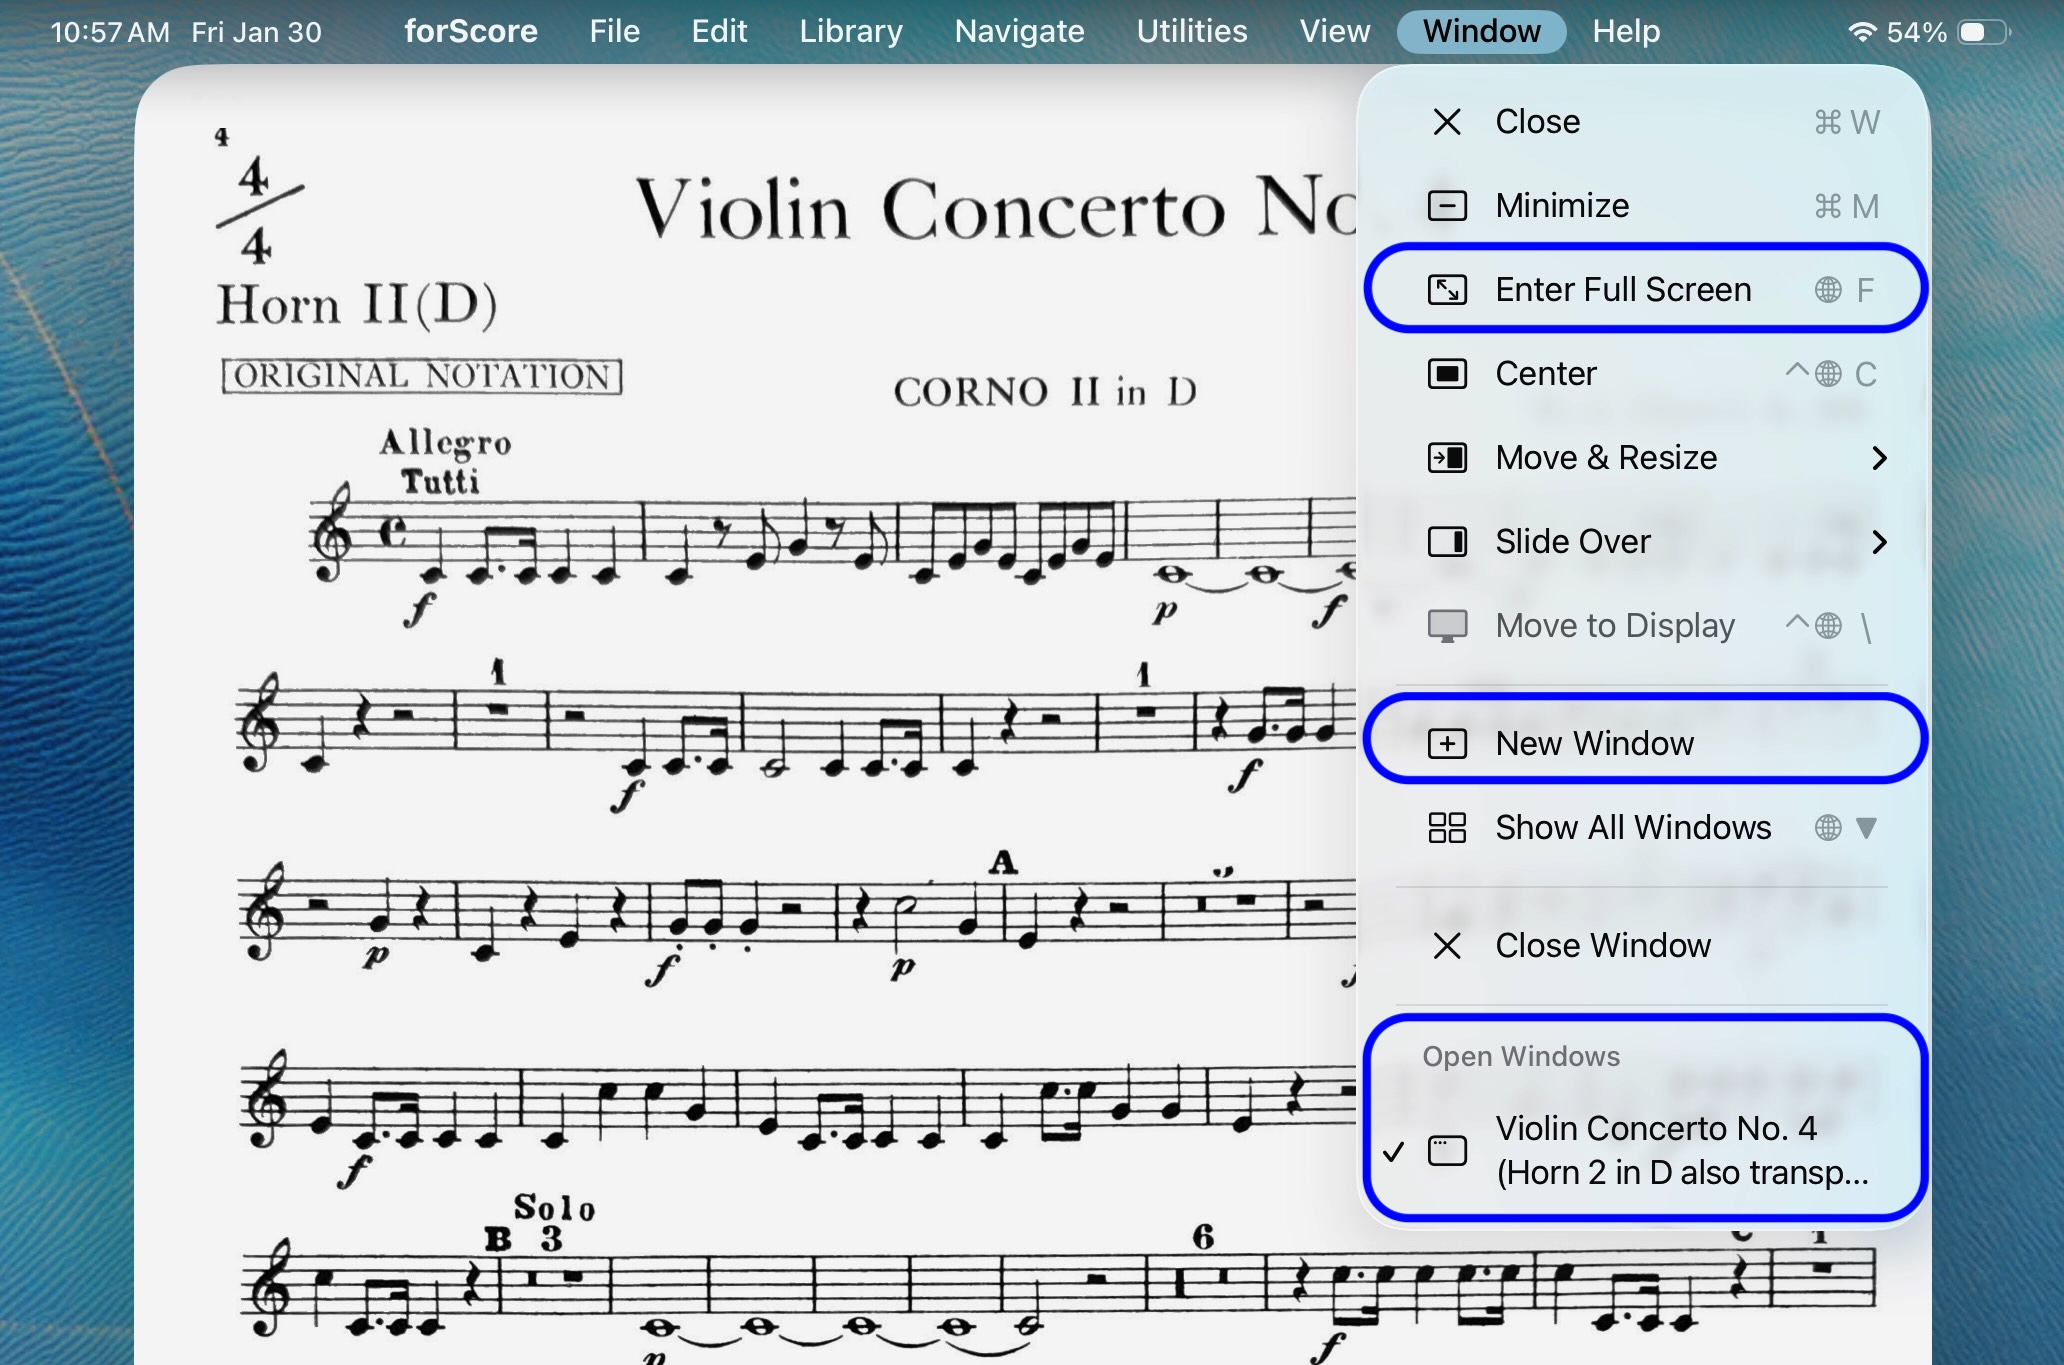Choose Close from the Window menu
Viewport: 2064px width, 1365px height.
point(1537,122)
